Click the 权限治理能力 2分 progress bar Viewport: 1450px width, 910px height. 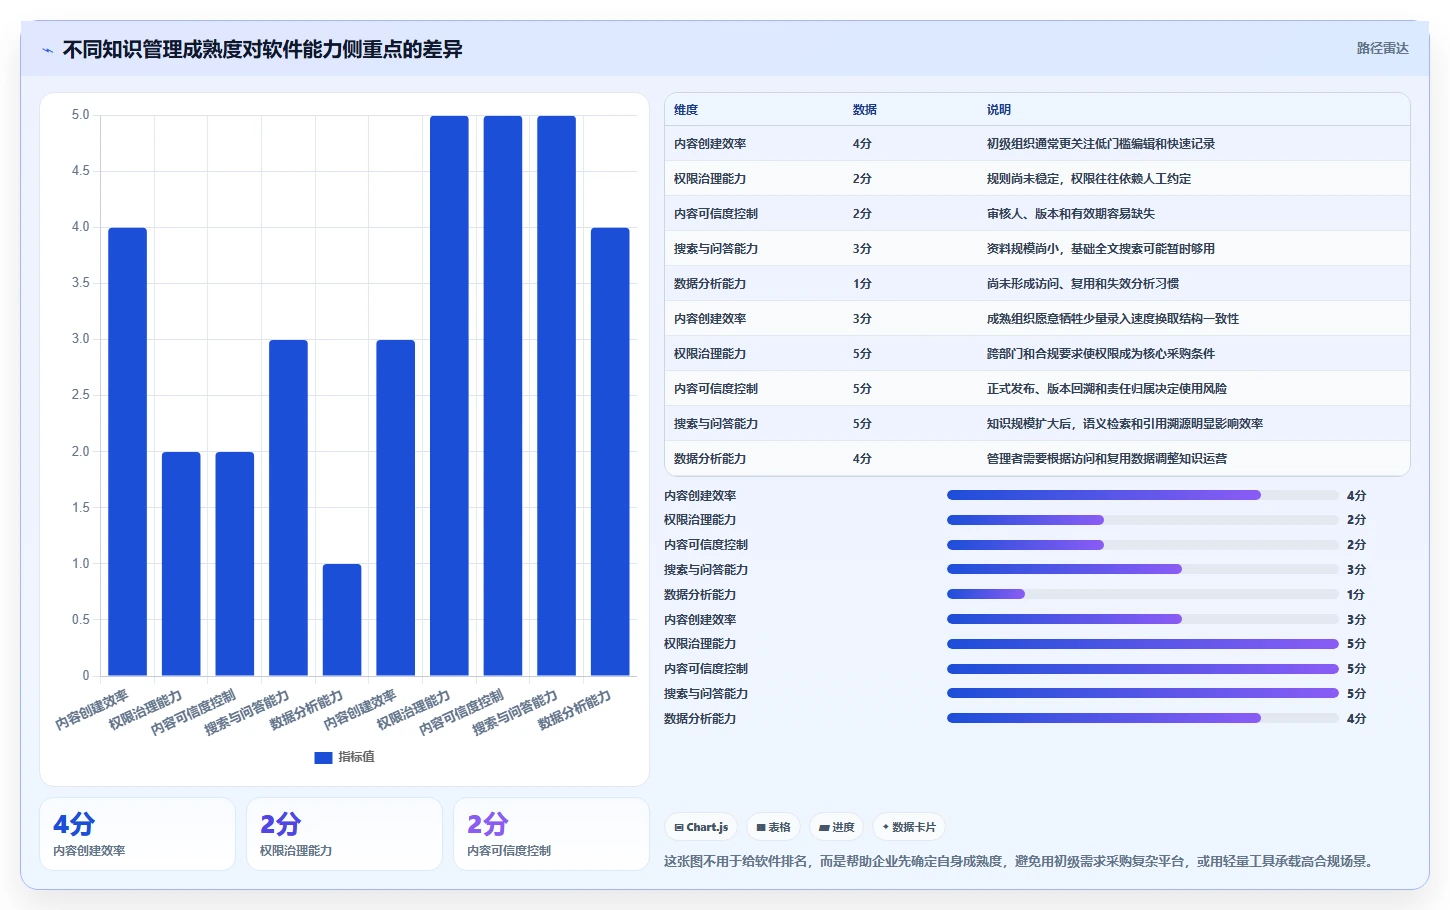1142,520
